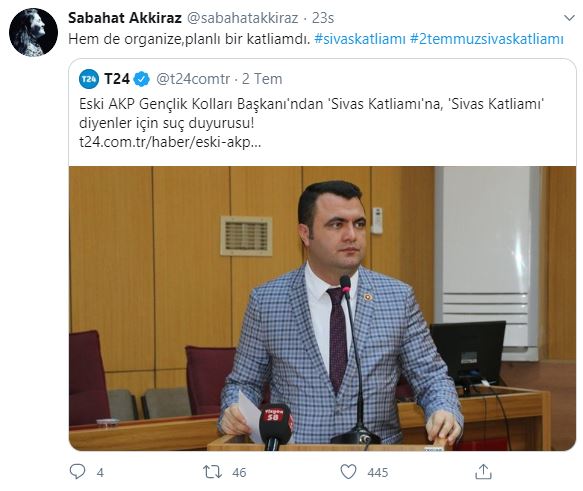
Task: Open the share tweet icon
Action: point(483,472)
